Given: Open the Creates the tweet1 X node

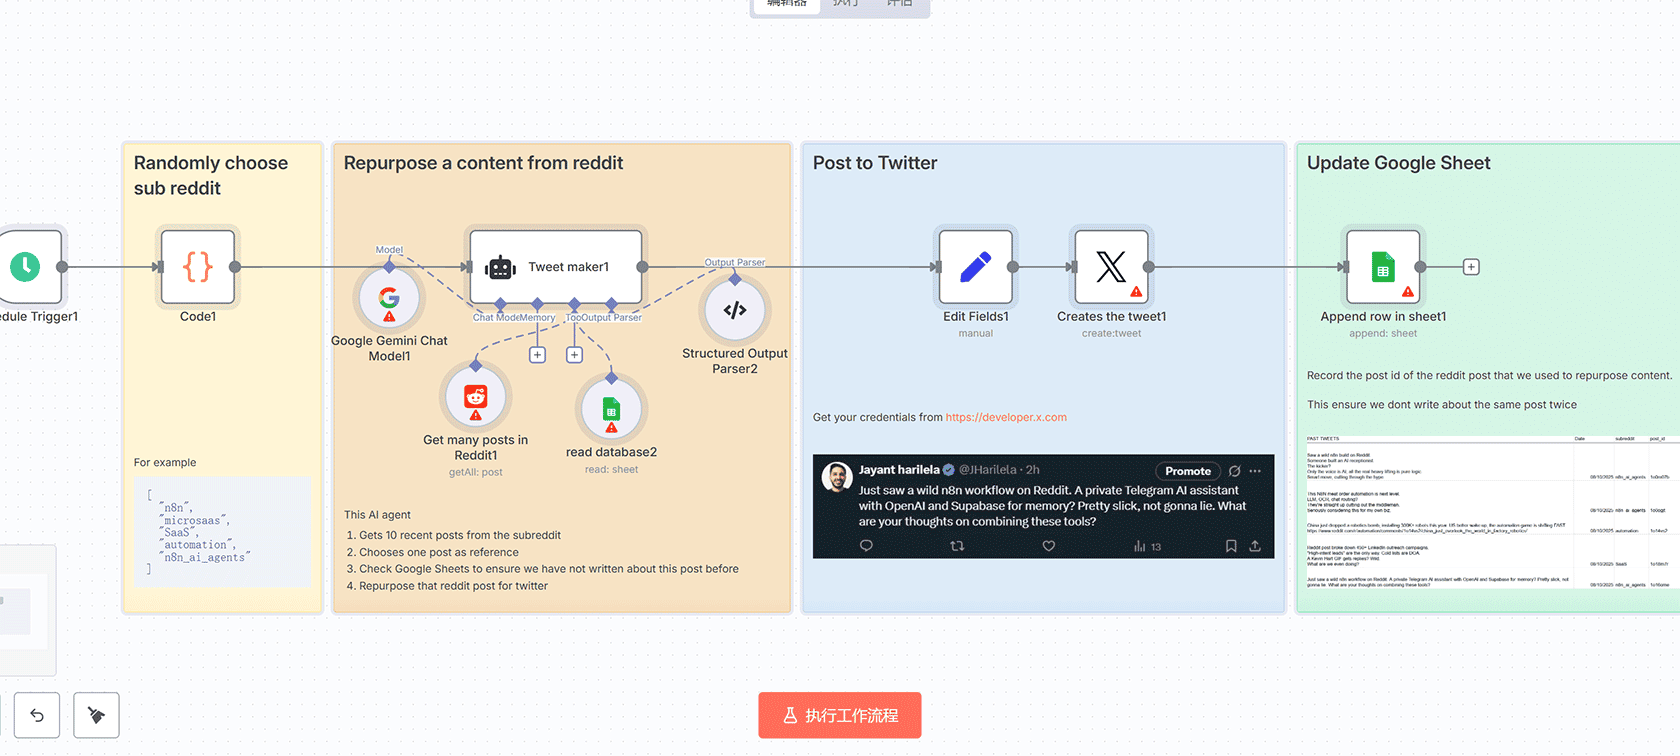Looking at the screenshot, I should tap(1111, 267).
